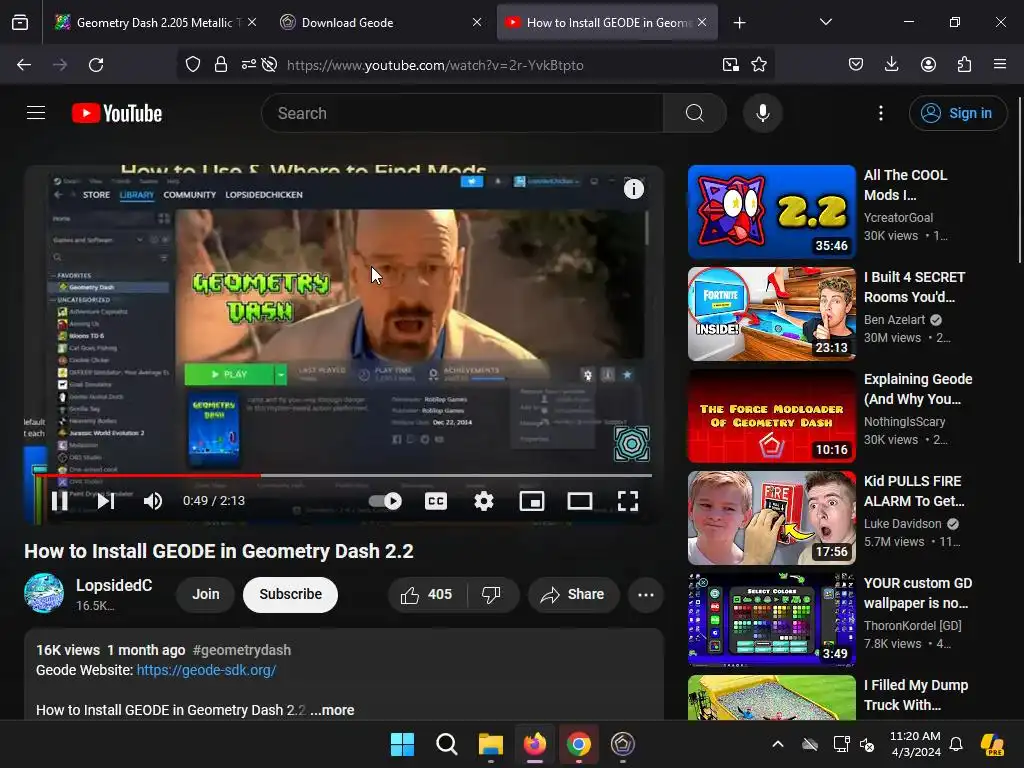Click the autoplay blocked icon in address bar
Screen dimensions: 1024x768
tap(269, 65)
